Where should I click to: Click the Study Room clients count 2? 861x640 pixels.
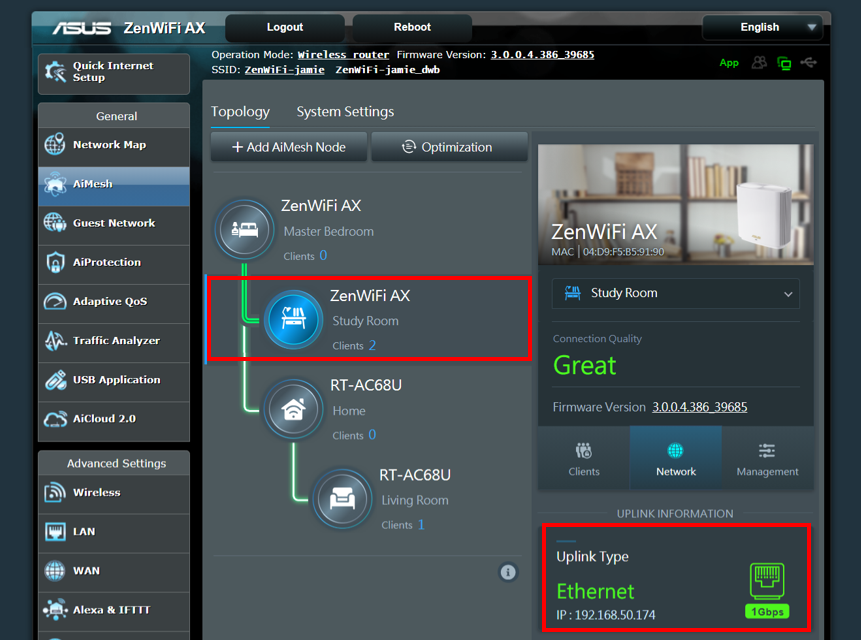pyautogui.click(x=372, y=345)
